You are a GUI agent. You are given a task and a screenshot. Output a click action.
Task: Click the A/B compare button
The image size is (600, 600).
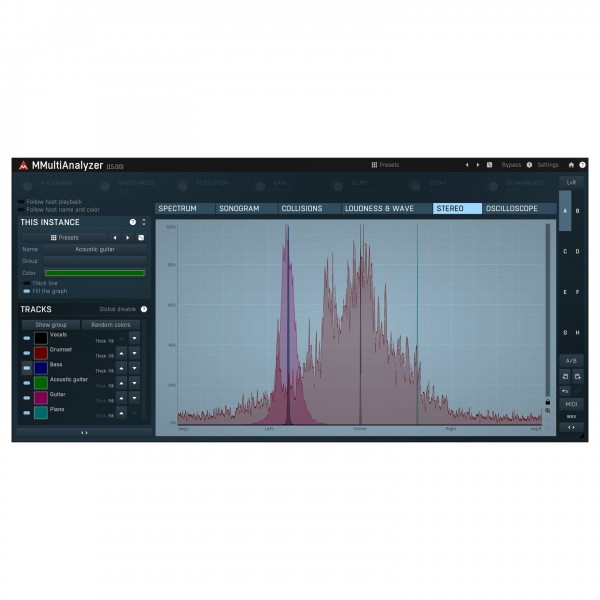pos(571,361)
